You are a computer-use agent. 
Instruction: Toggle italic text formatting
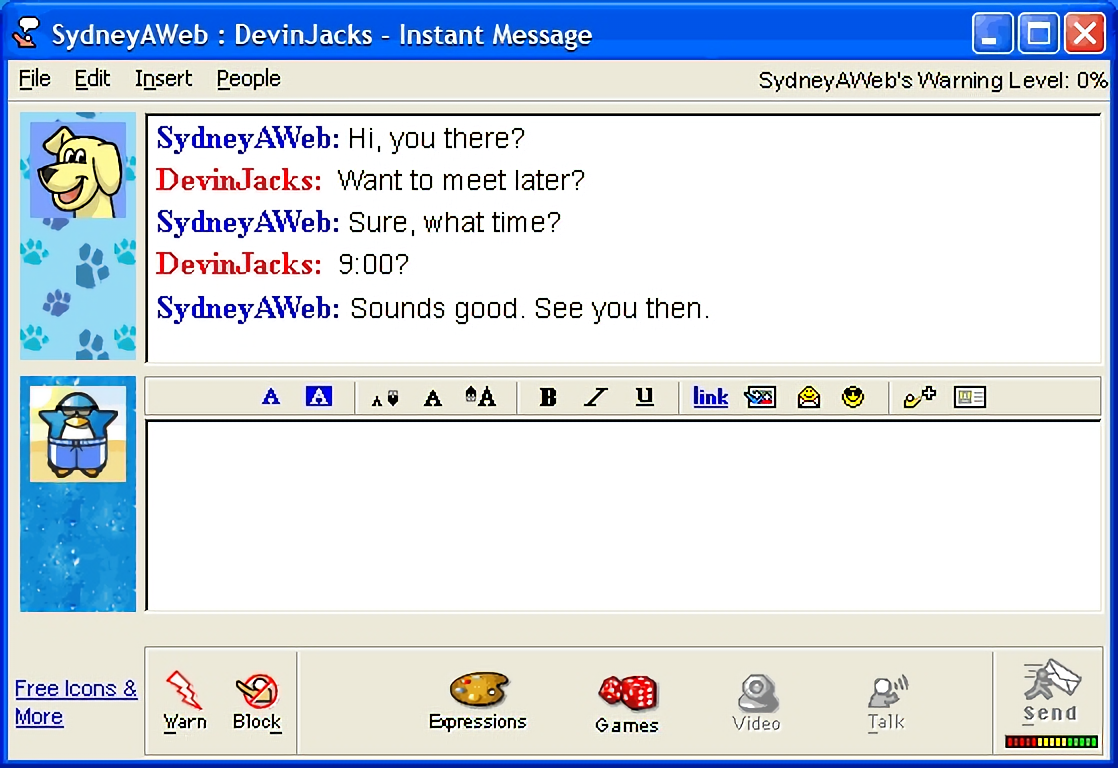[595, 396]
